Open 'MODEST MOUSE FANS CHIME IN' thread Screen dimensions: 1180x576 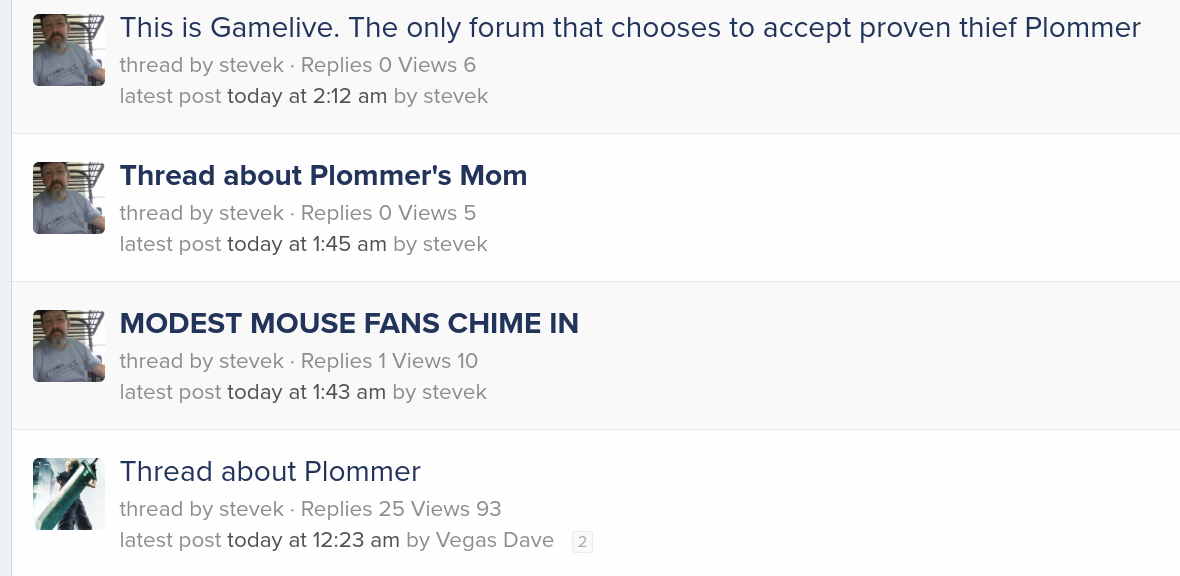tap(349, 323)
